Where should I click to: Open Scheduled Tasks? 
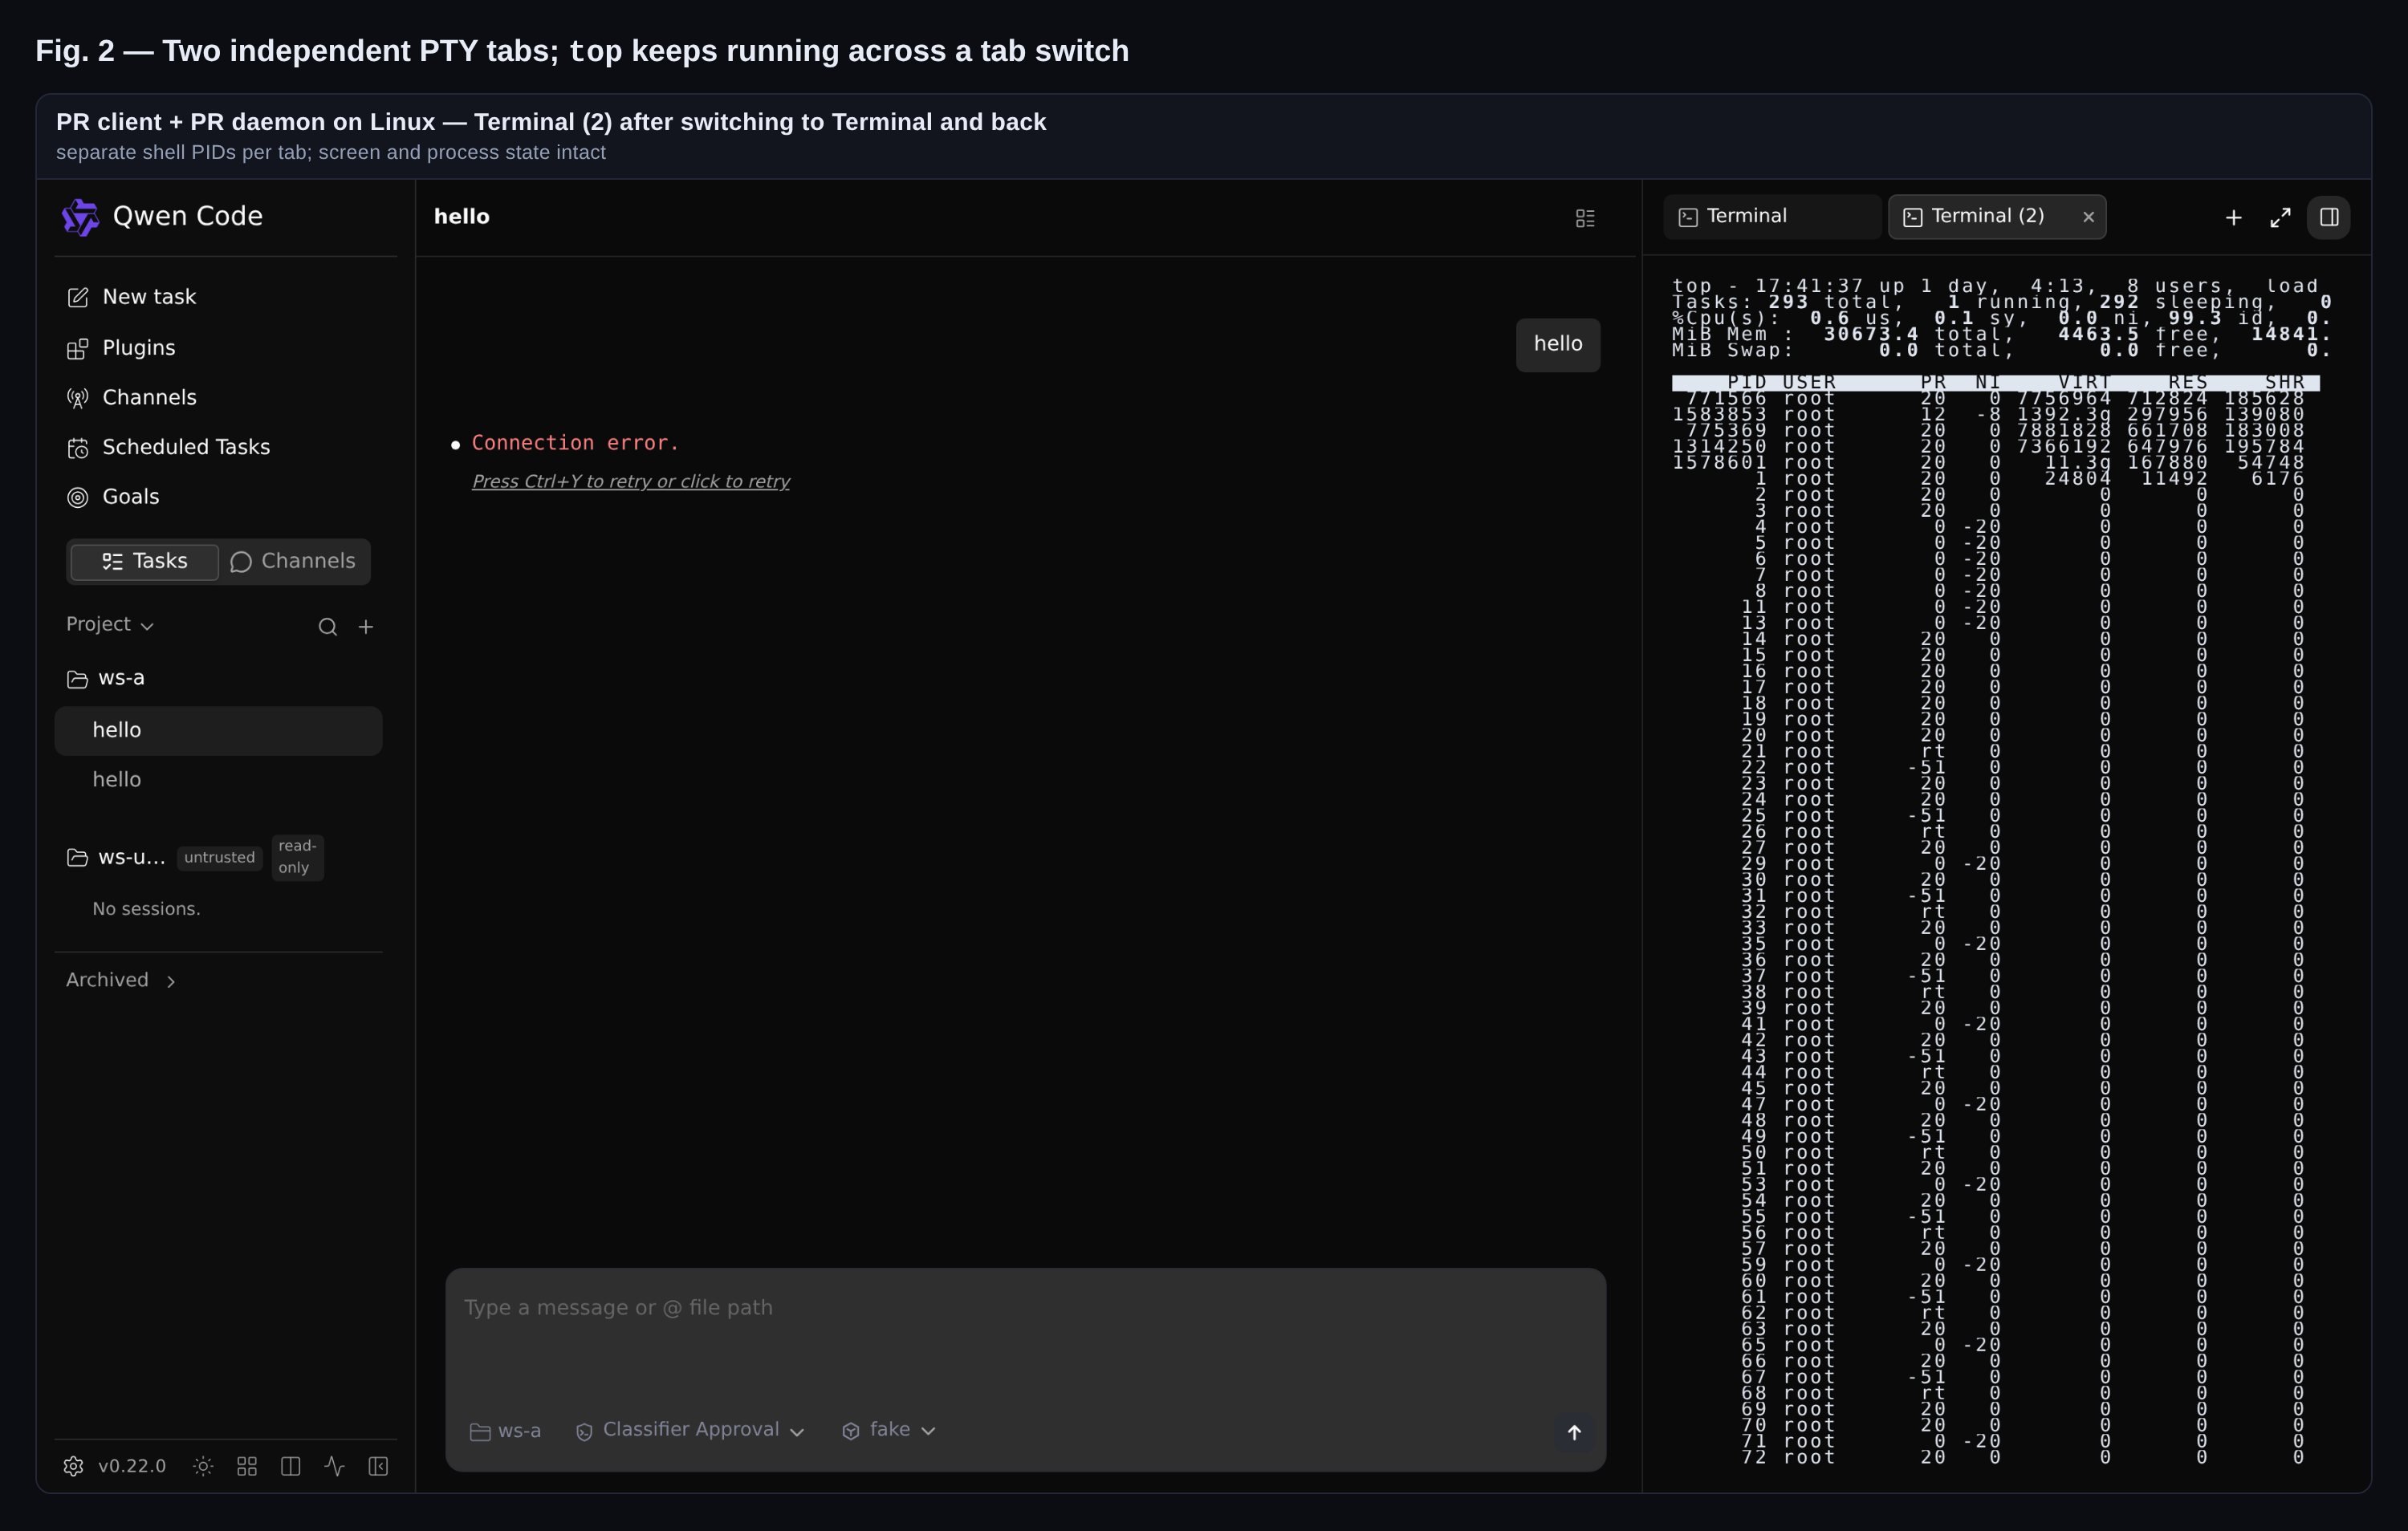pyautogui.click(x=225, y=447)
